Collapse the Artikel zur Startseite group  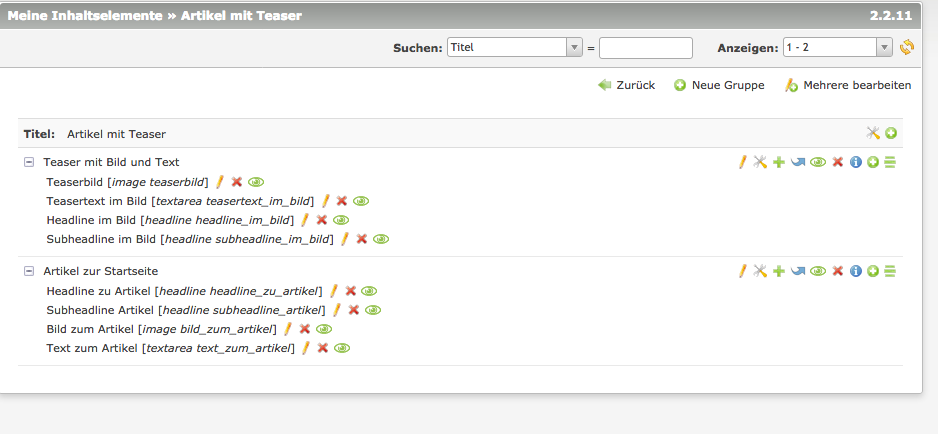29,271
